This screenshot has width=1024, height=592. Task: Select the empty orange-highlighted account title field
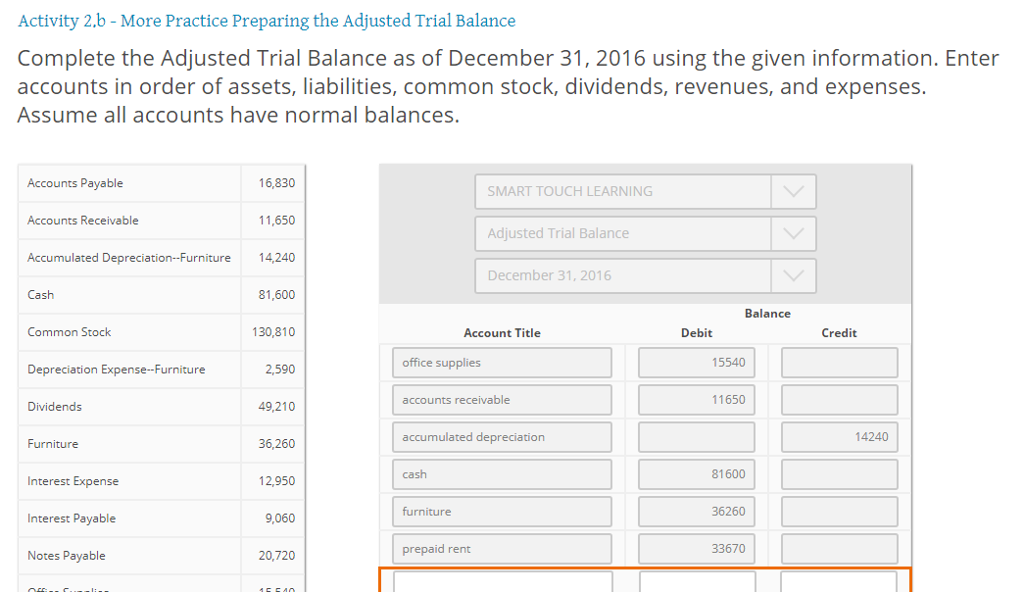(502, 583)
